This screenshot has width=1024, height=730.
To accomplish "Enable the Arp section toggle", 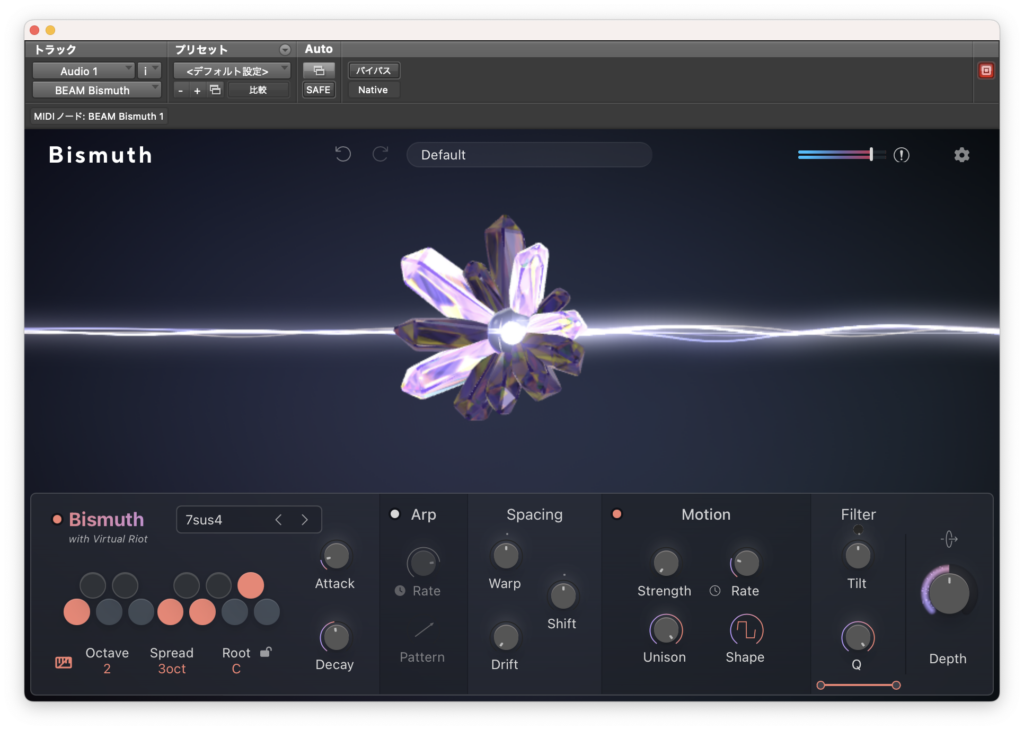I will click(394, 514).
